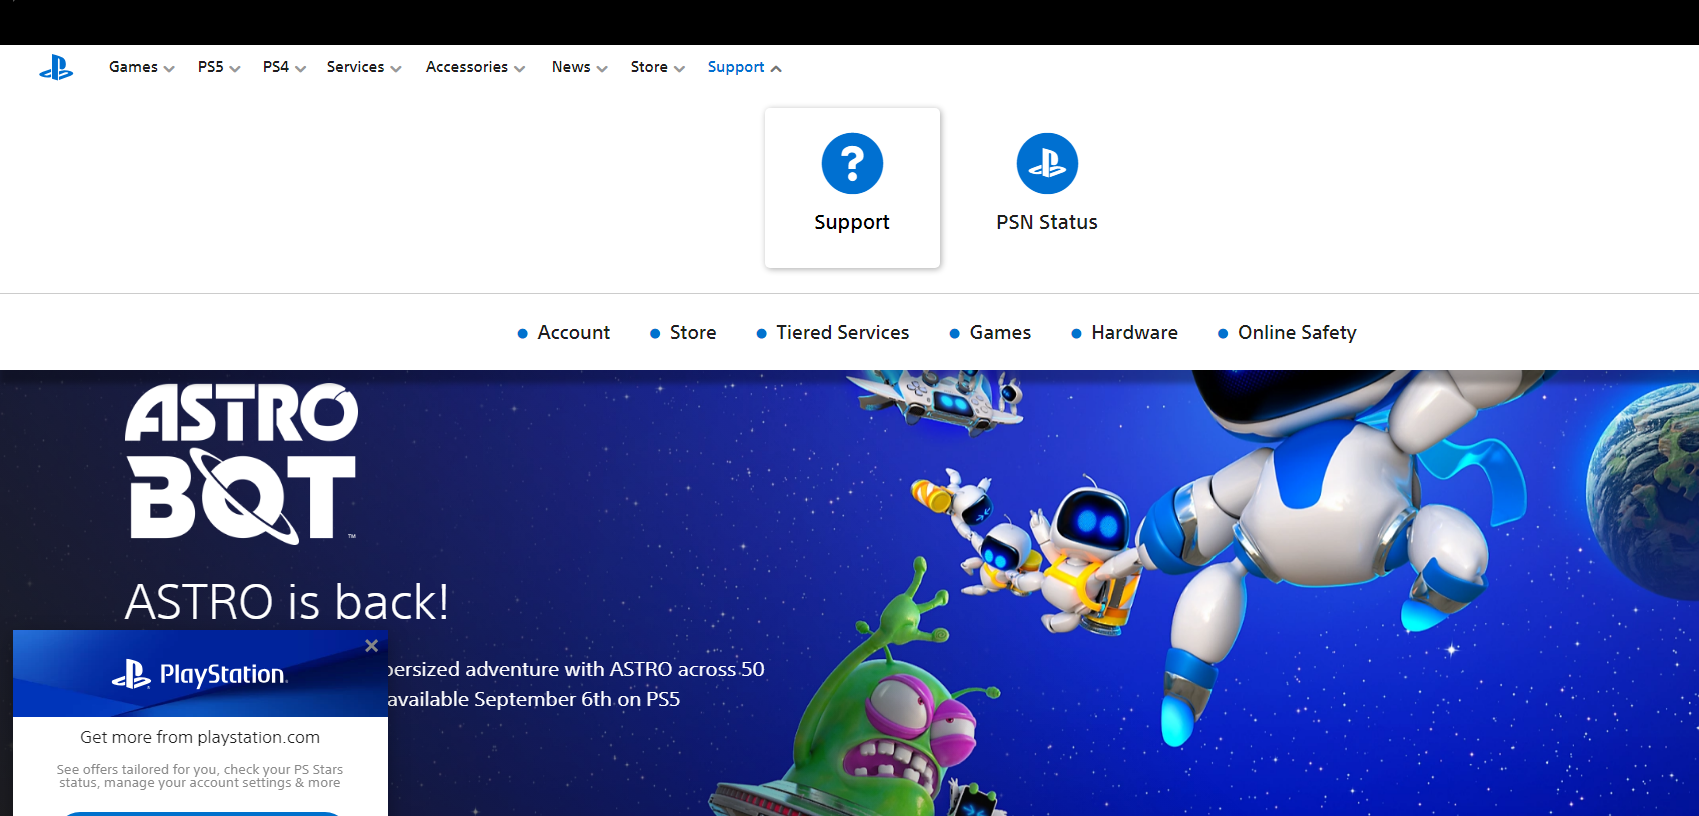Open the PS5 navigation menu
1699x816 pixels.
click(219, 67)
